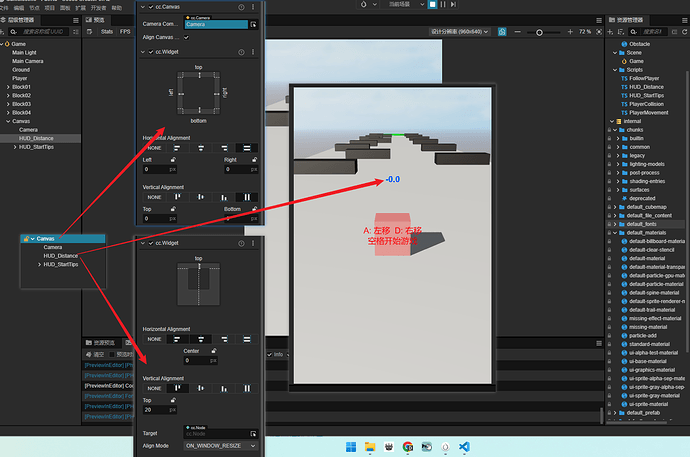This screenshot has width=690, height=457.
Task: Select horizontal center alignment in lower Widget
Action: (x=201, y=340)
